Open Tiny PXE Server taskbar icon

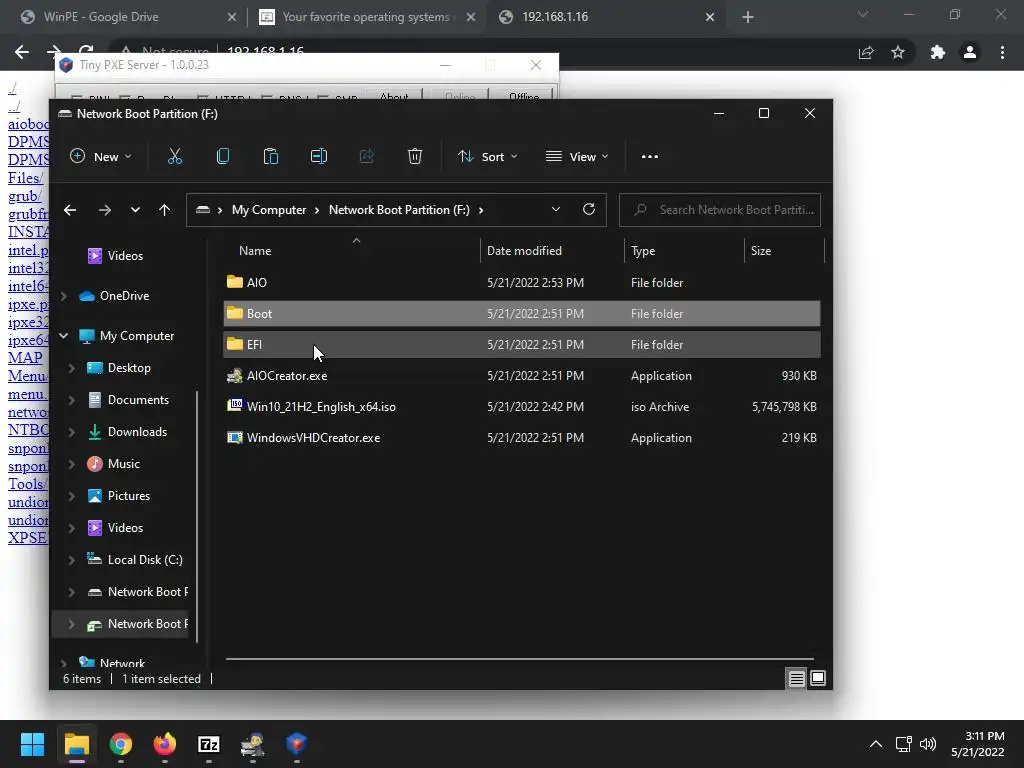[x=296, y=744]
